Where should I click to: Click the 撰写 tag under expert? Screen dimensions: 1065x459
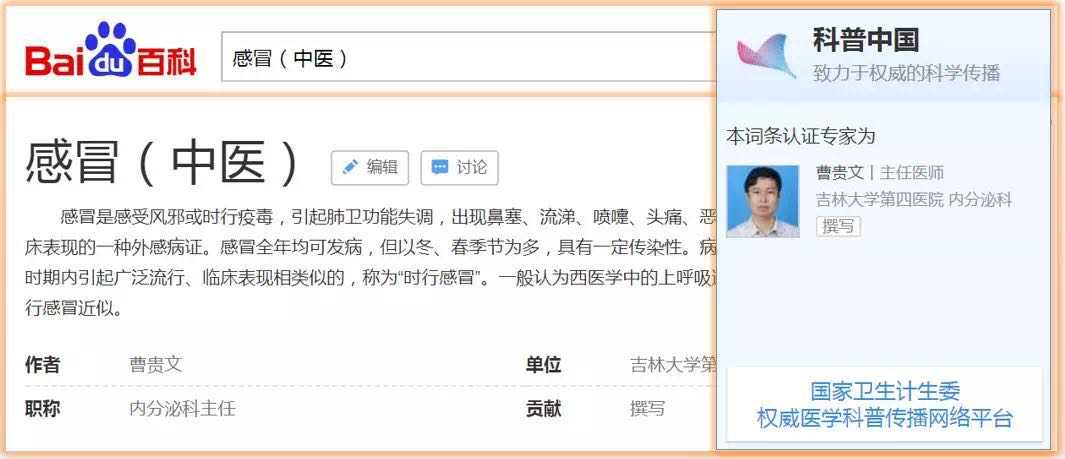pos(838,226)
